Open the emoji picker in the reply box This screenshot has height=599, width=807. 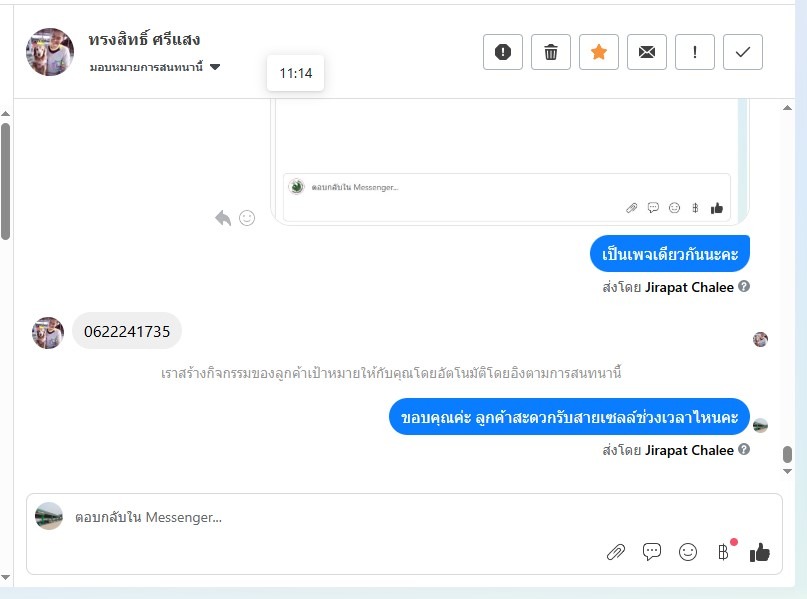click(688, 552)
